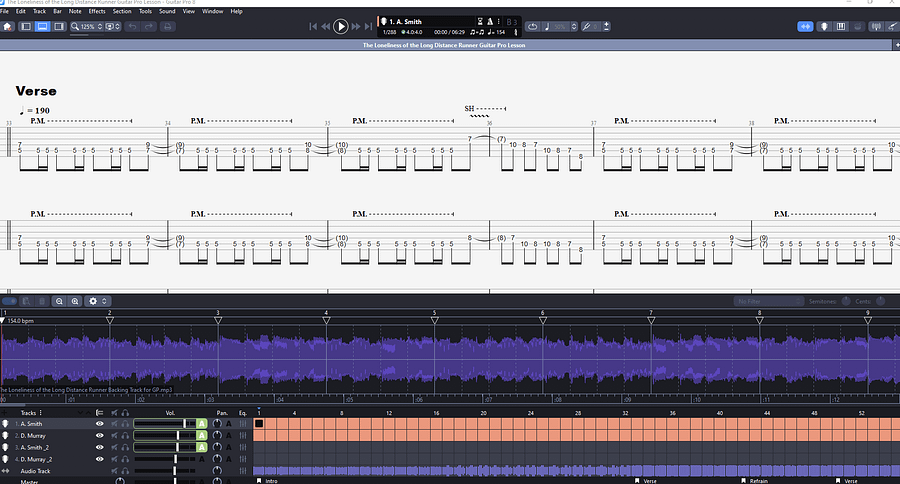Open the Note menu
This screenshot has width=900, height=484.
[75, 11]
